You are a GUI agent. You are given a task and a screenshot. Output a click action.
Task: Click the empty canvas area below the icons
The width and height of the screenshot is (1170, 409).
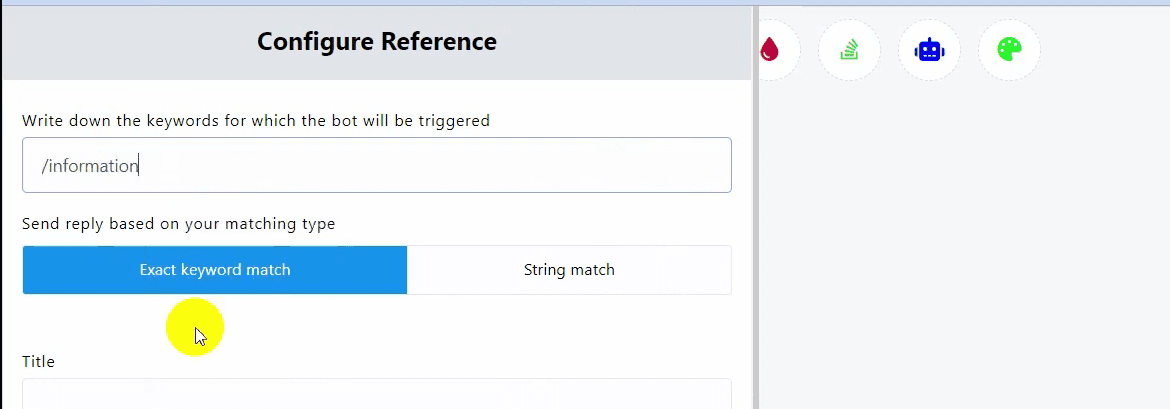[960, 250]
